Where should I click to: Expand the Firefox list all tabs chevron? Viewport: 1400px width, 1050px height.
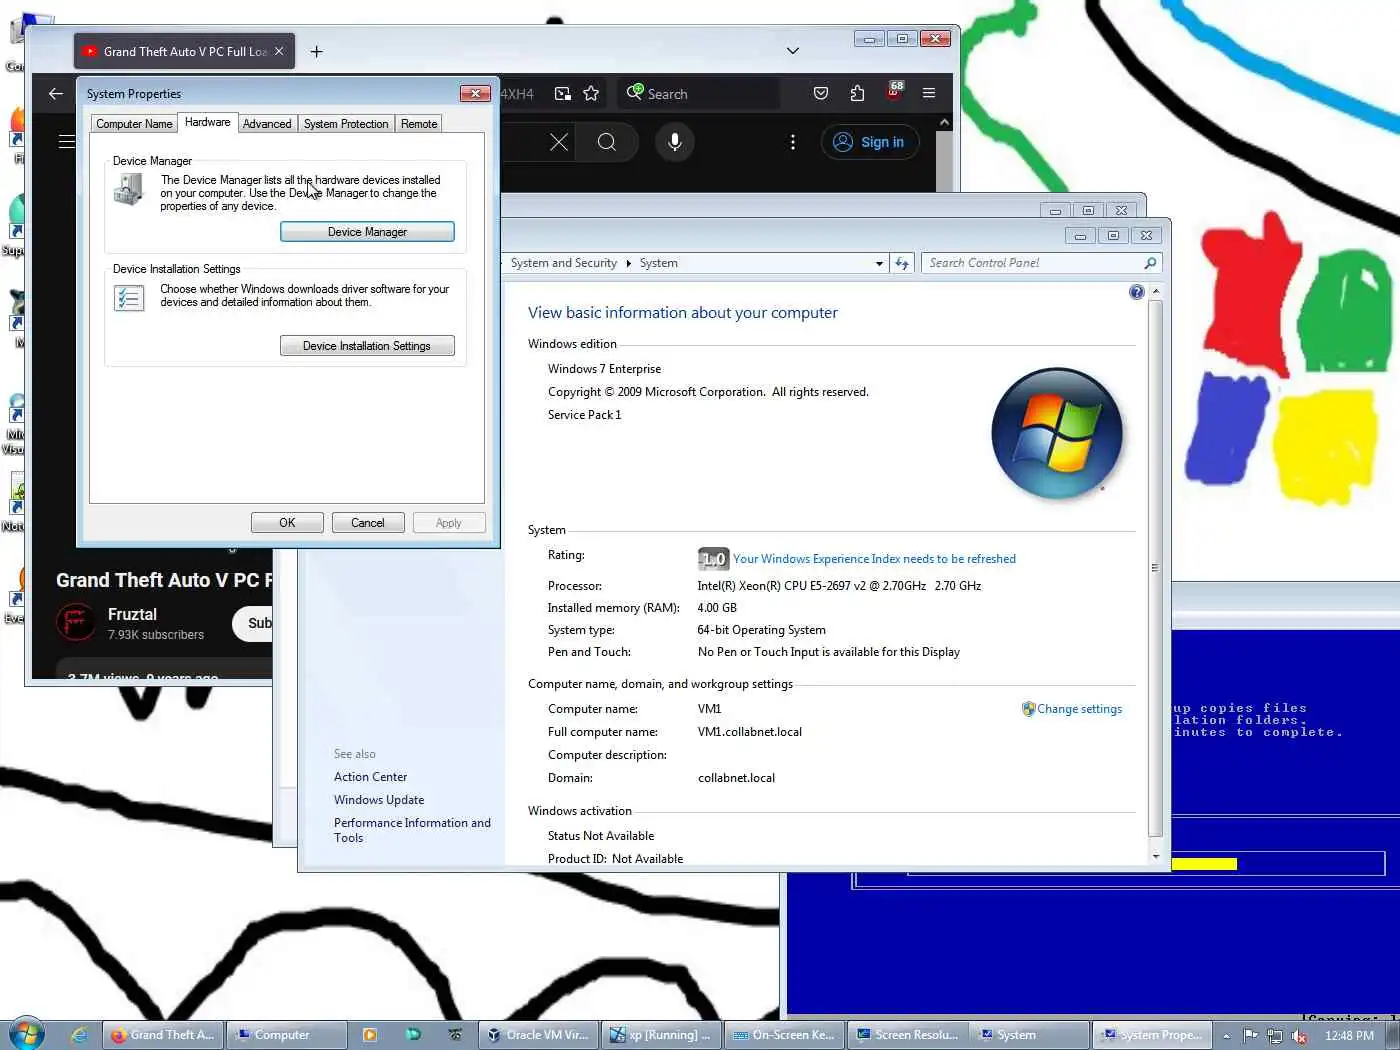[x=793, y=51]
